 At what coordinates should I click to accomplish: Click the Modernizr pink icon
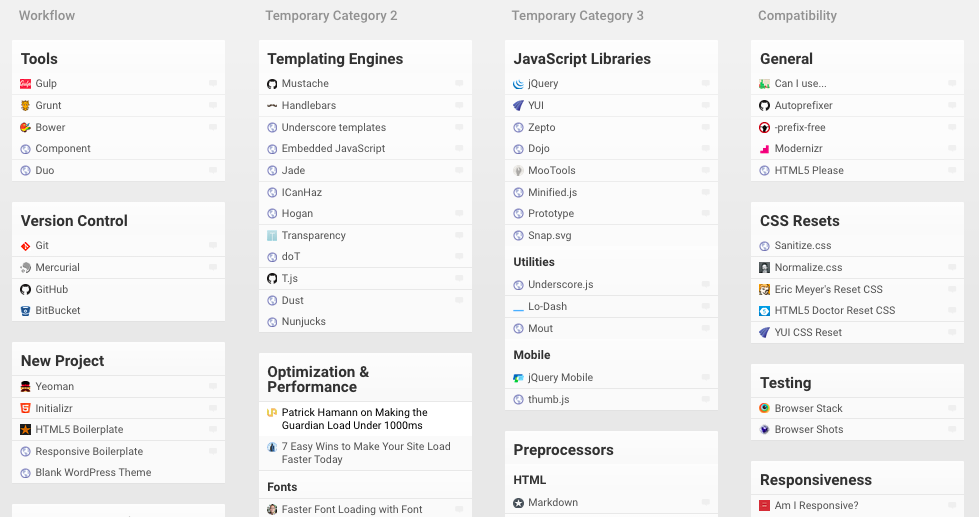[764, 149]
